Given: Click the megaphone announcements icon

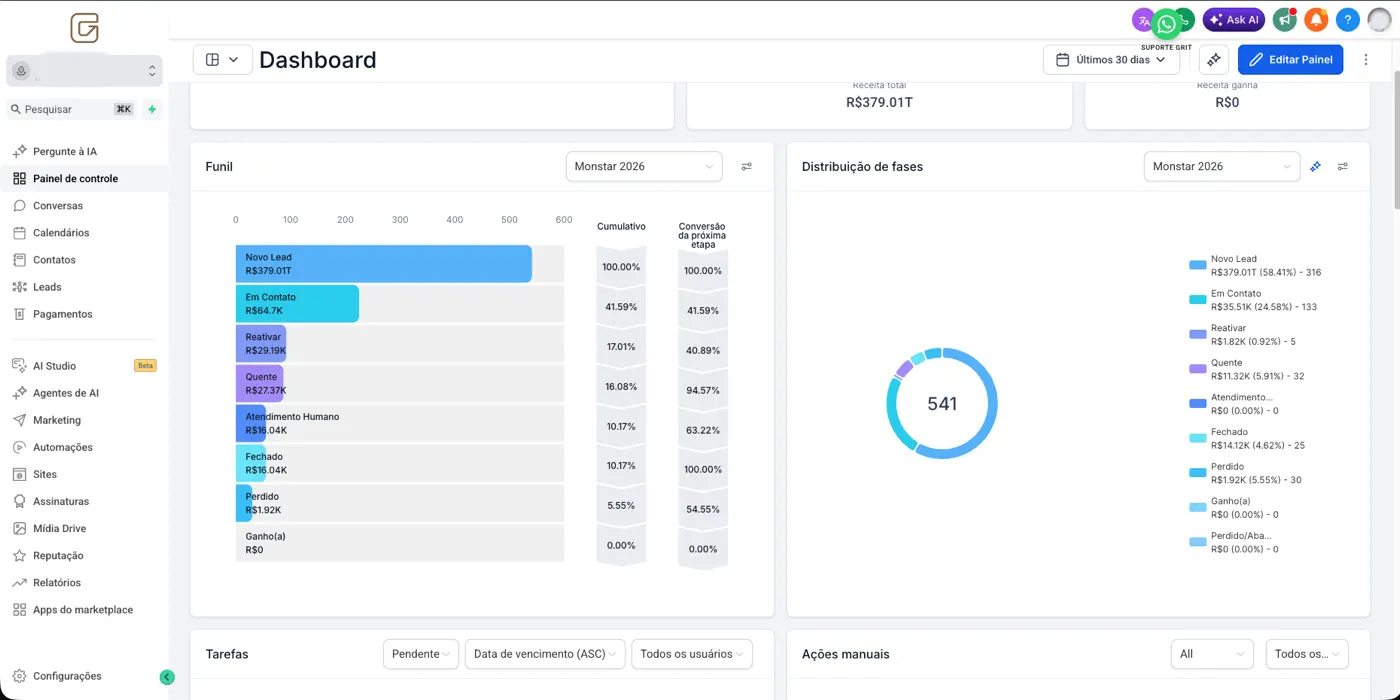Looking at the screenshot, I should [1285, 20].
